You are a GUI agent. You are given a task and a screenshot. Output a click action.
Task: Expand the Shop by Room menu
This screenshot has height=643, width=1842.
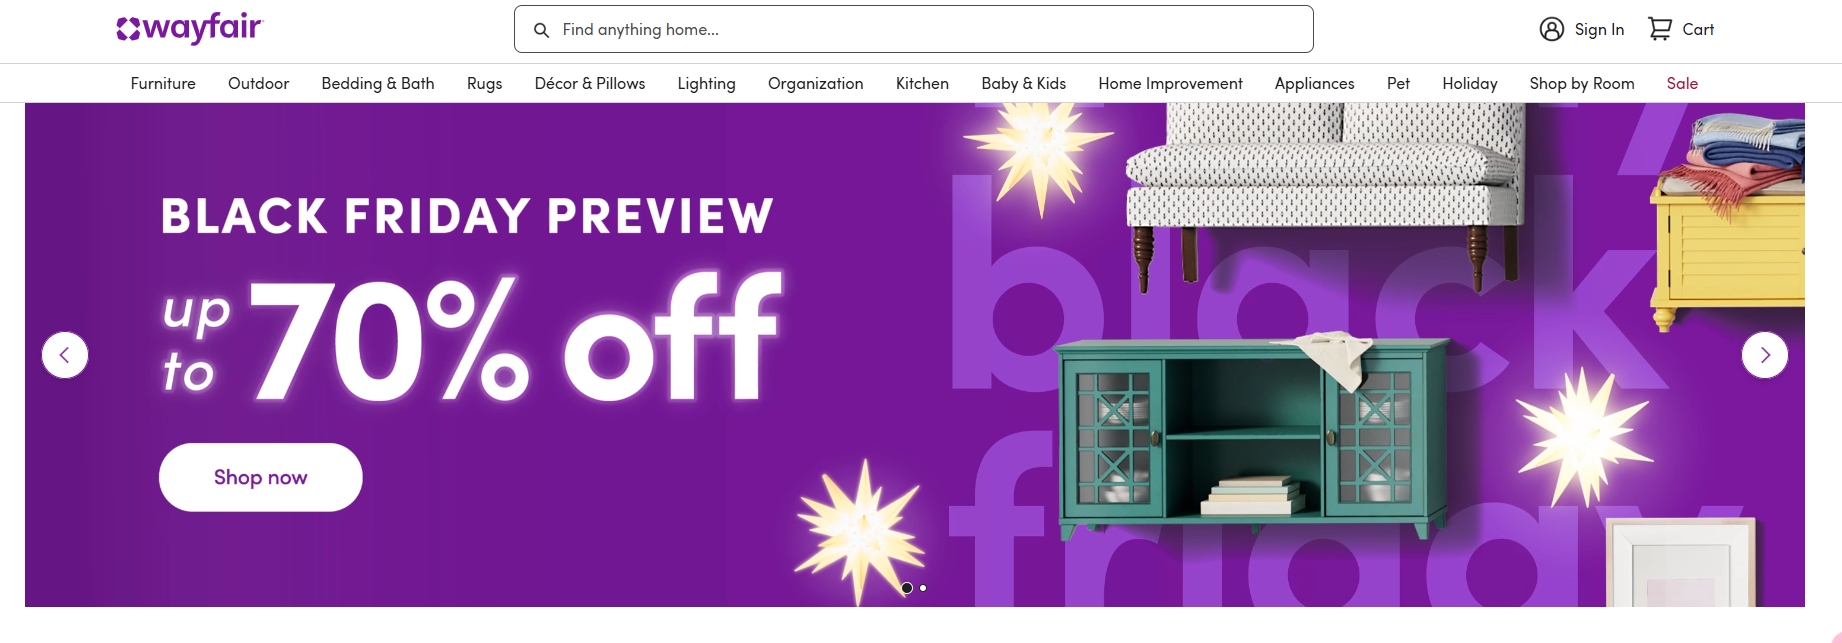[1581, 83]
